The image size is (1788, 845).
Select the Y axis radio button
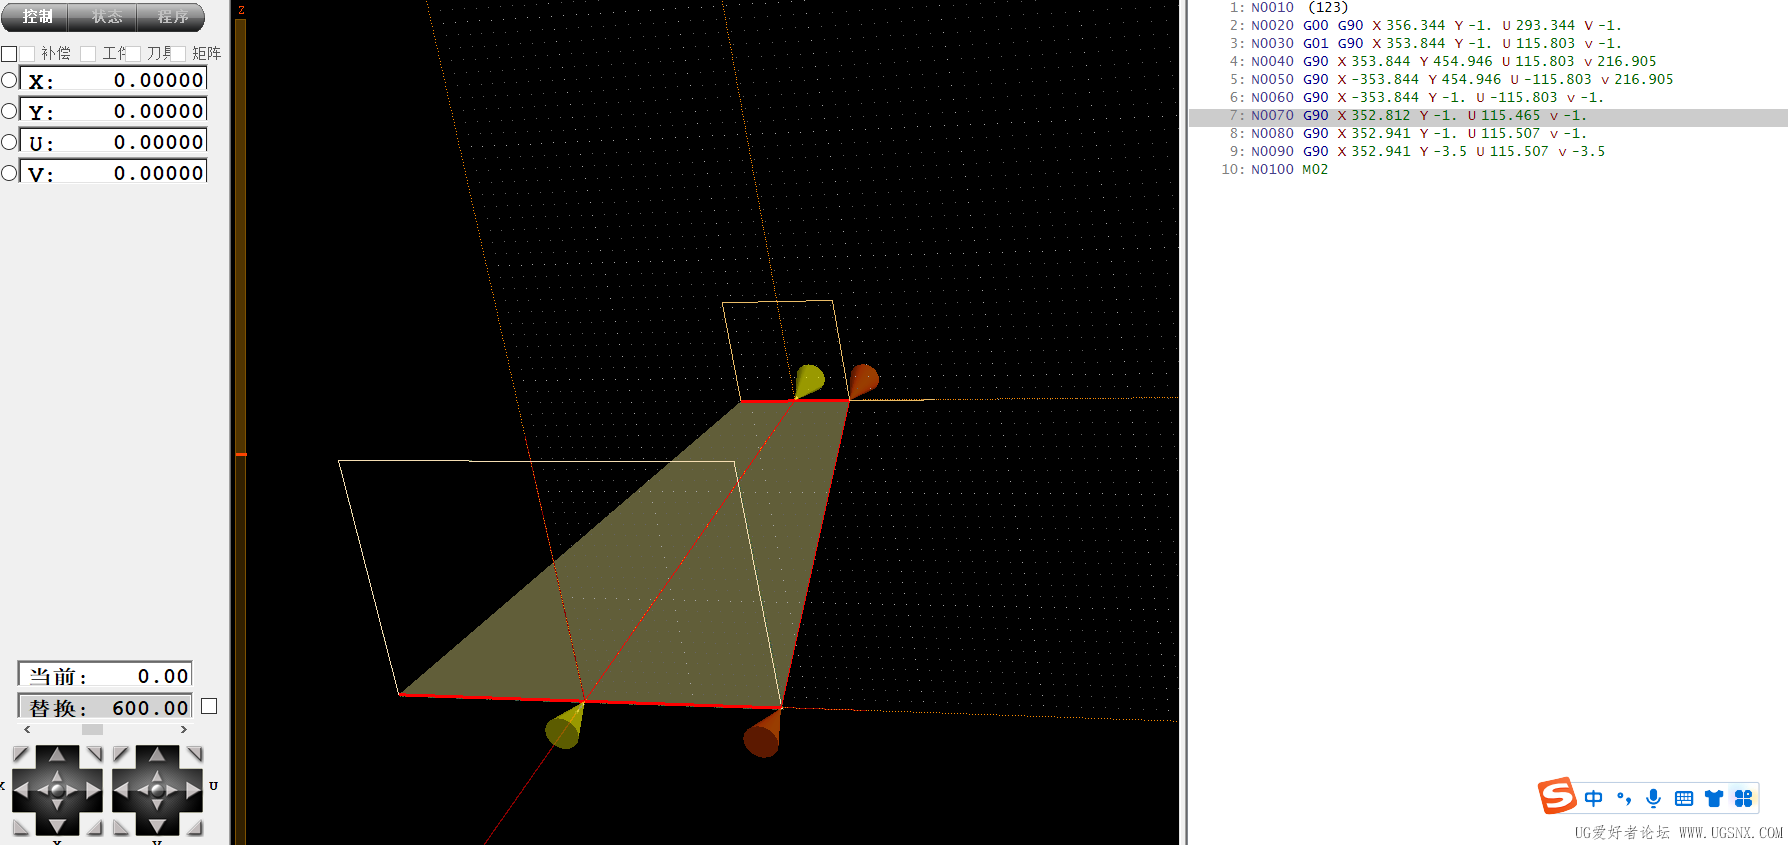(9, 110)
